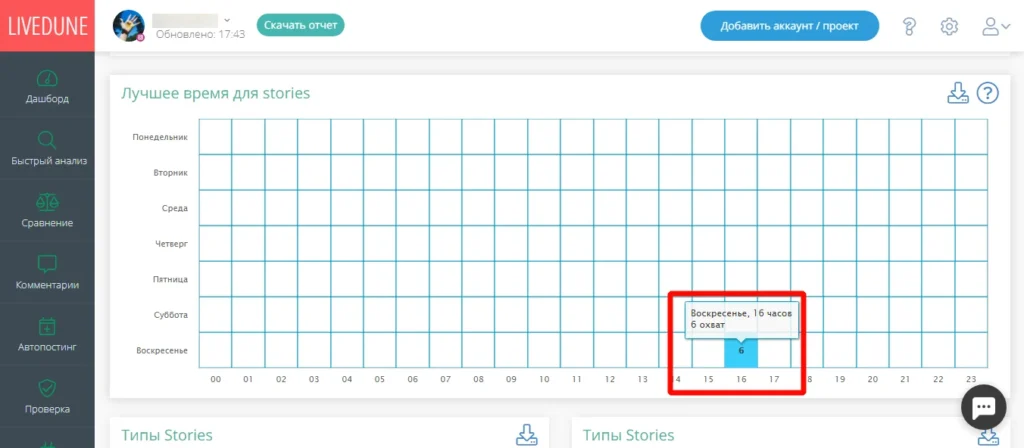Click Скачать отчет button
Screen dimensions: 1024x448
(x=300, y=25)
